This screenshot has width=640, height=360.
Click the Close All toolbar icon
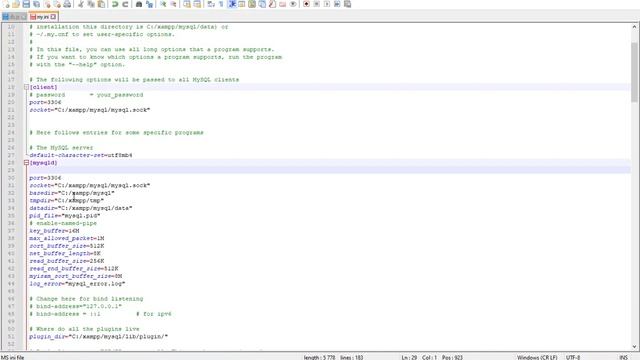(x=57, y=4)
